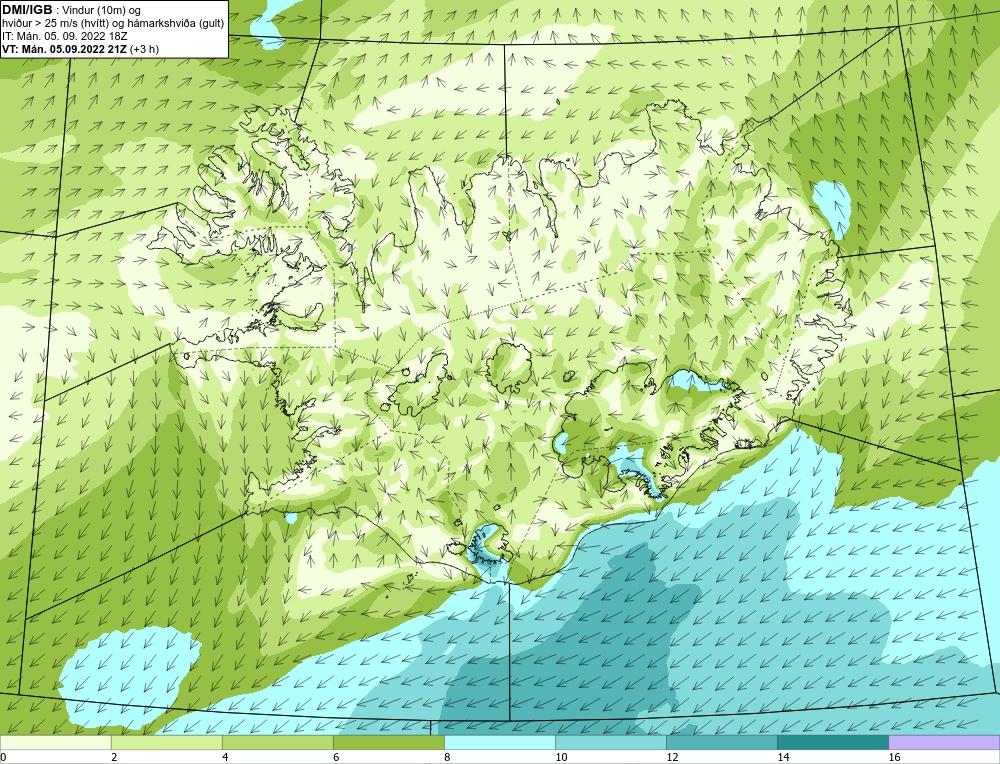The height and width of the screenshot is (764, 1000).
Task: Click the purple legend swatch above 16 m/s
Action: 944,742
